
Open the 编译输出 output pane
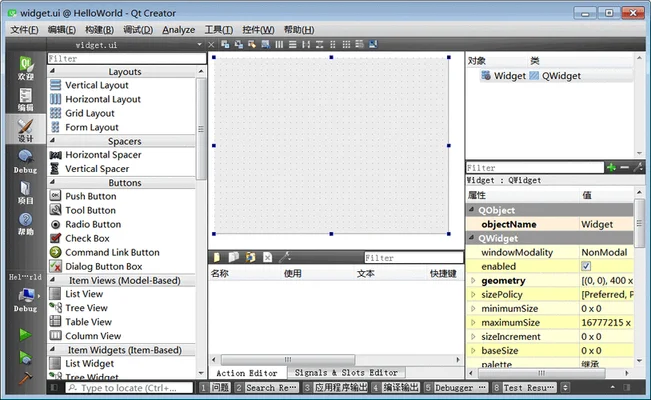396,388
